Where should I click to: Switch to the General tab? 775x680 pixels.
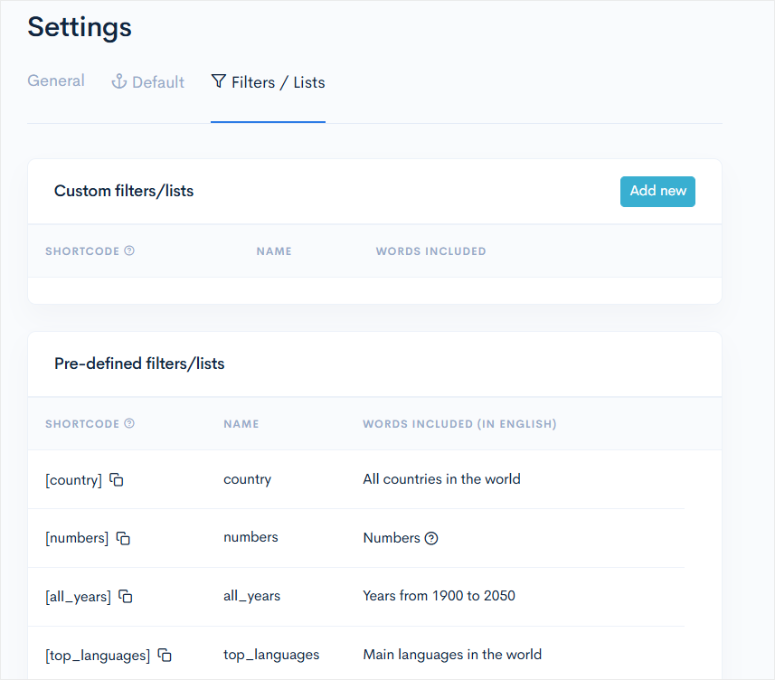tap(56, 81)
